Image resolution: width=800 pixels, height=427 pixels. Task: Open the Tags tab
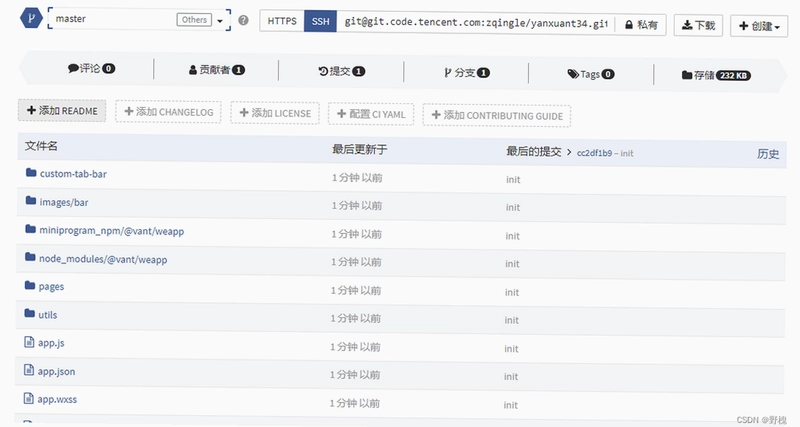click(591, 74)
